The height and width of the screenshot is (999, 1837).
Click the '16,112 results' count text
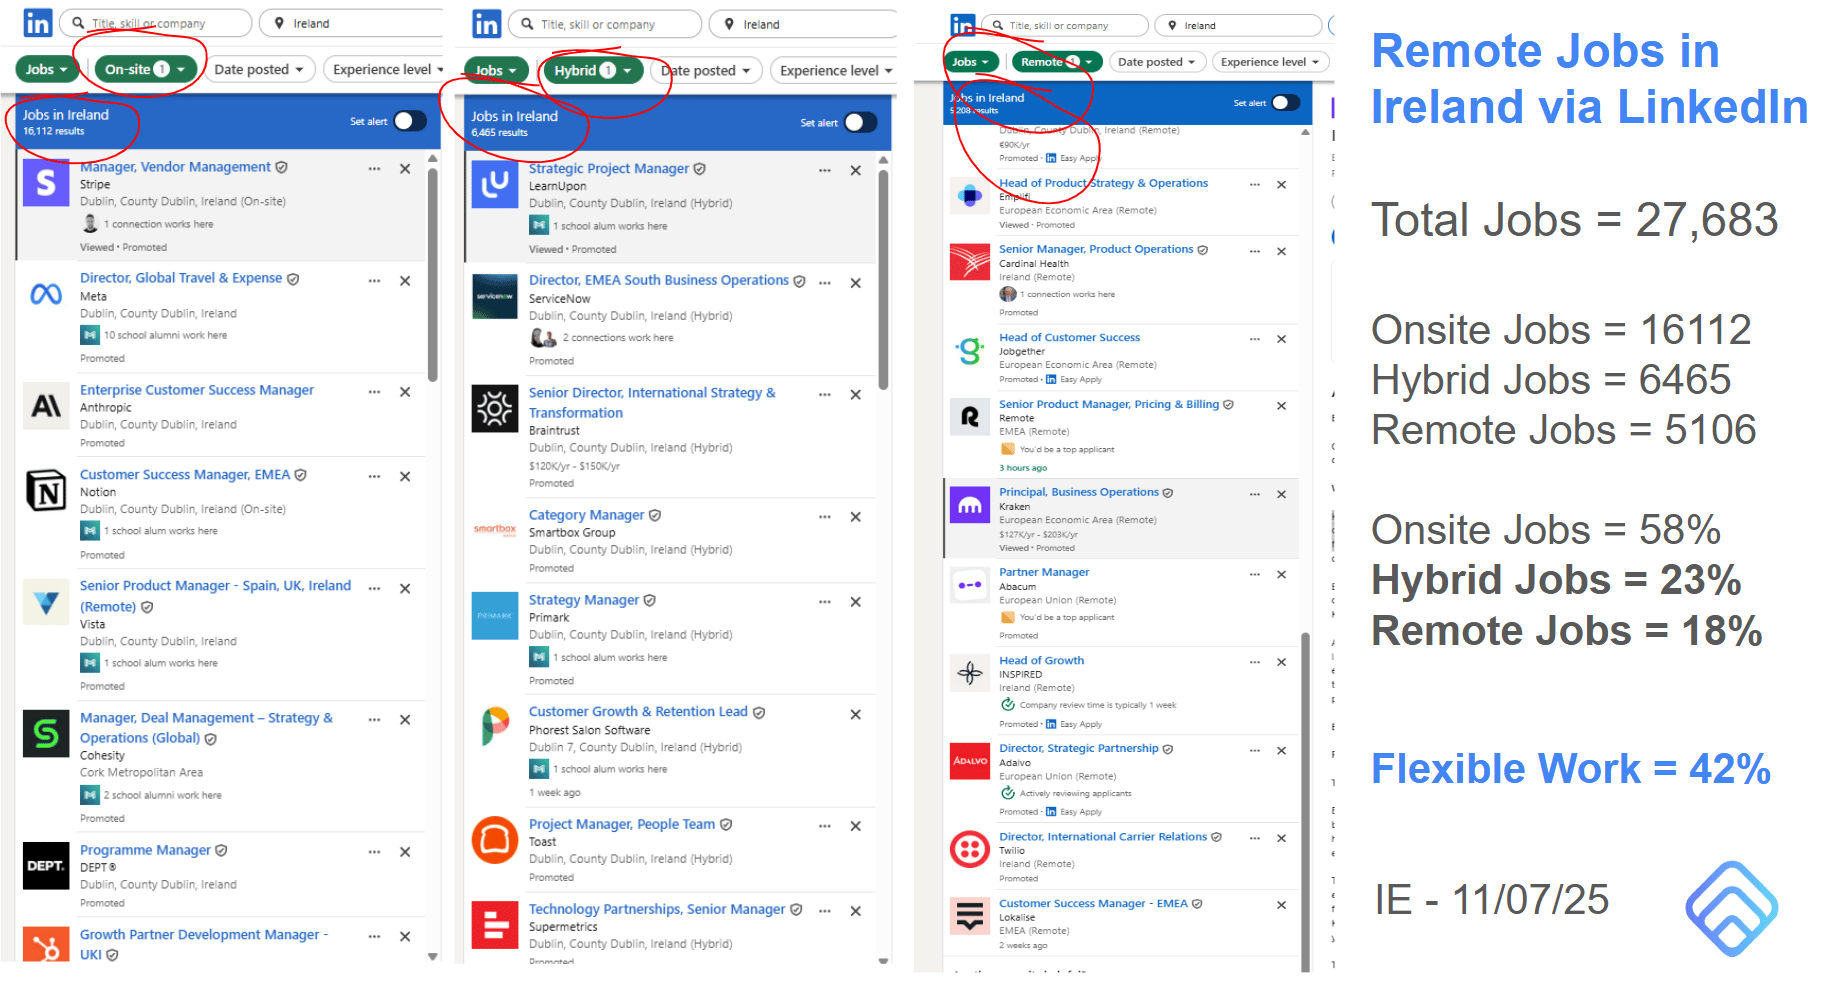tap(54, 131)
